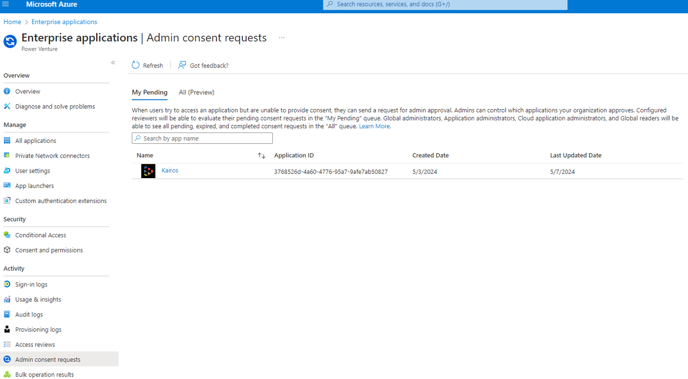Viewport: 688px width, 379px height.
Task: Click the User settings icon
Action: (x=7, y=171)
